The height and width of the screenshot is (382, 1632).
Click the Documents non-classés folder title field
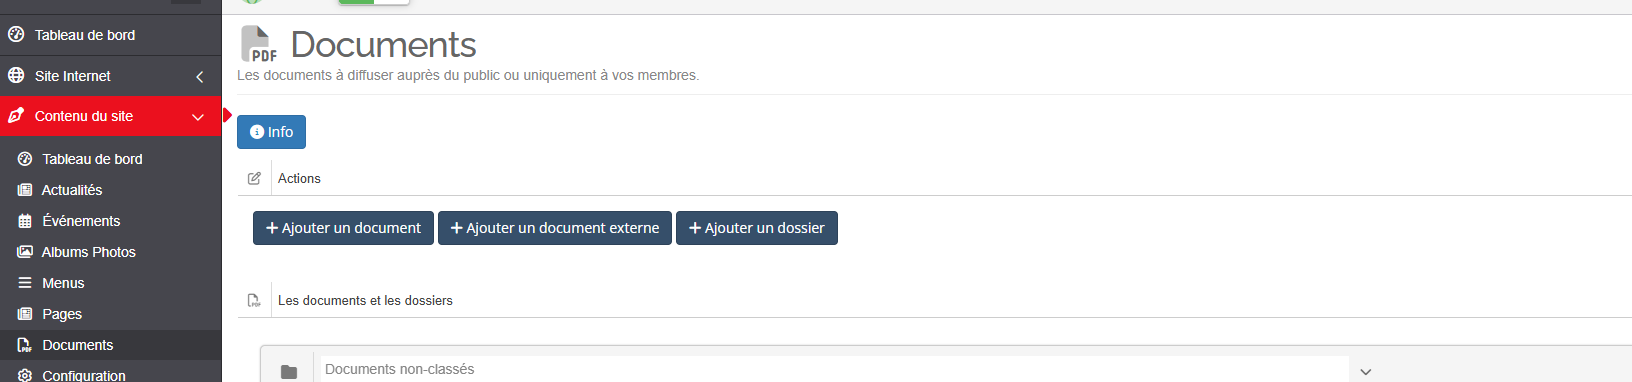pos(832,369)
